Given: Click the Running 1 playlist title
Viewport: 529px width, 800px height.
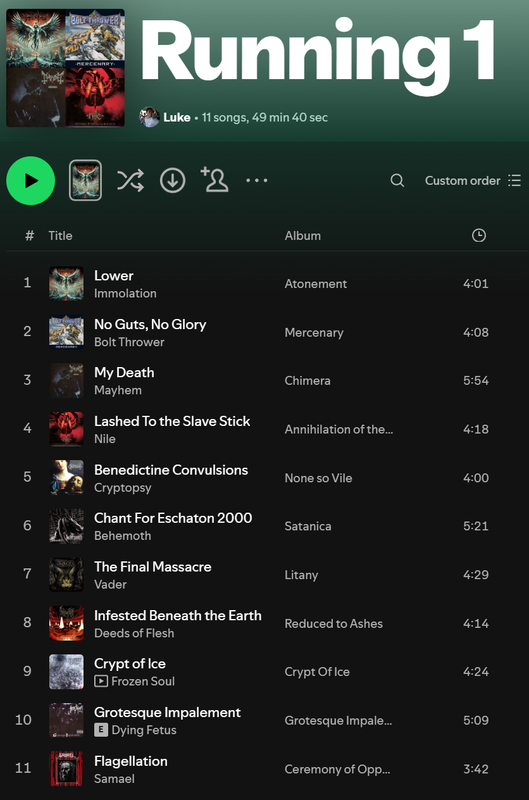Looking at the screenshot, I should click(318, 55).
